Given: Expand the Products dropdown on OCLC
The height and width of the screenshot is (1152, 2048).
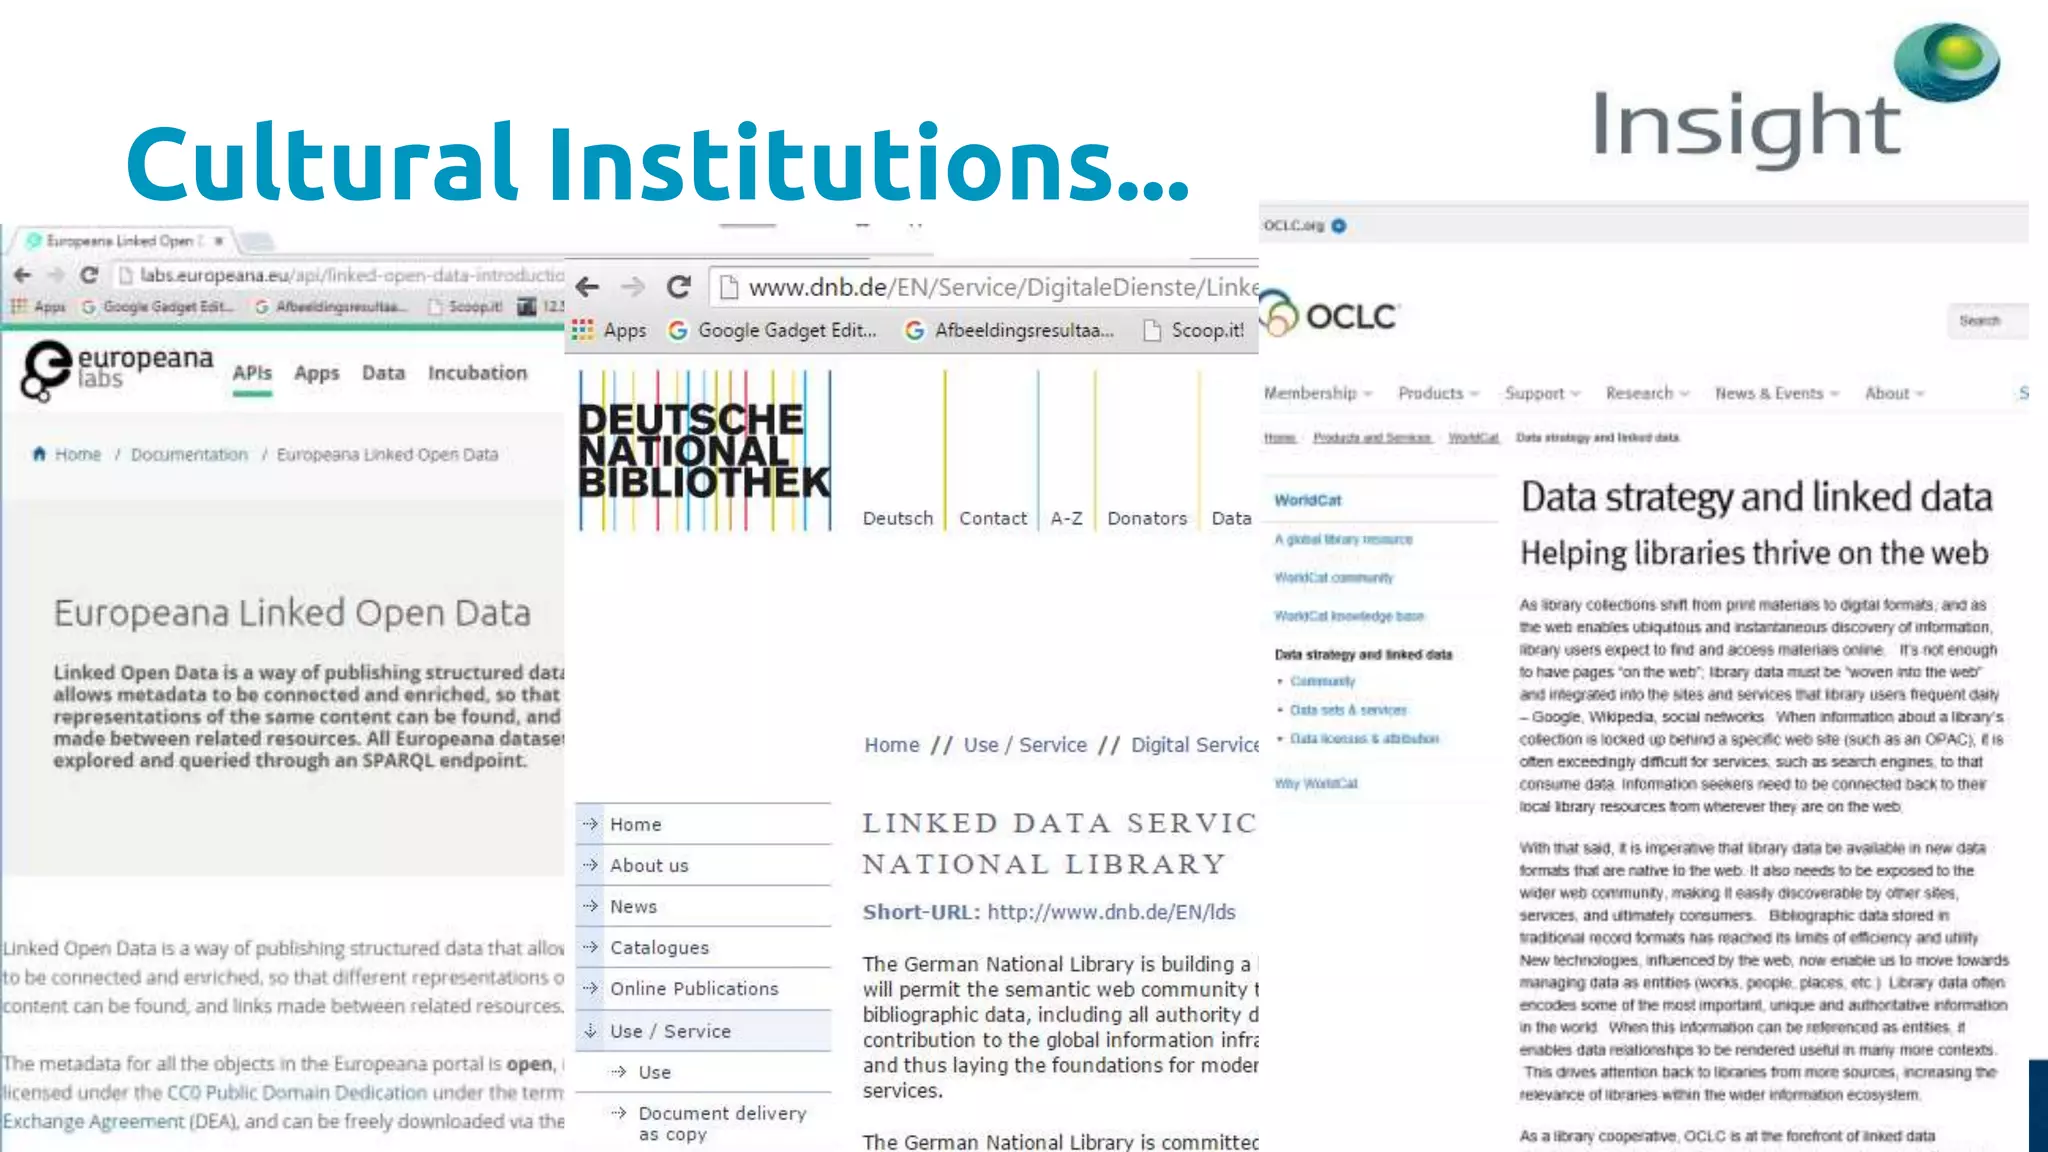Looking at the screenshot, I should (x=1438, y=393).
